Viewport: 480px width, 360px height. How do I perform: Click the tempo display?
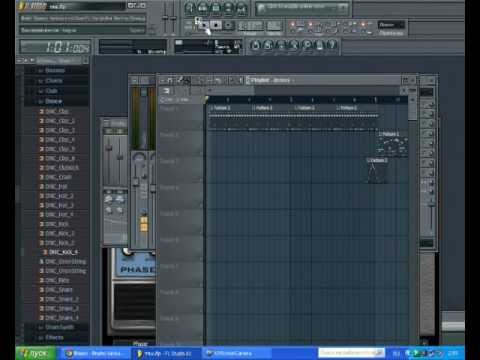[x=251, y=25]
